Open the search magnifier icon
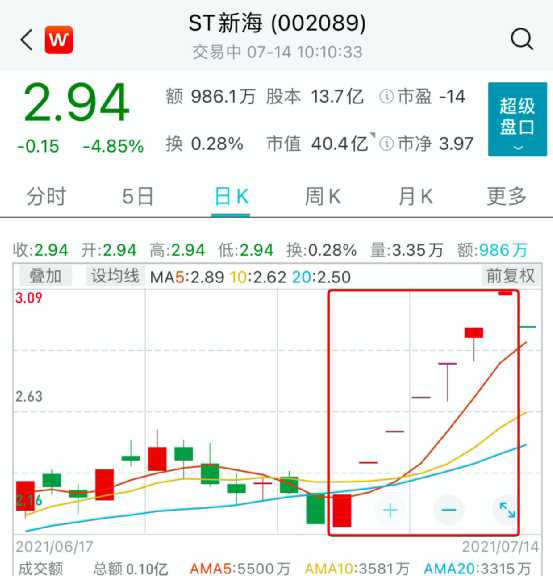The width and height of the screenshot is (553, 576). click(522, 39)
